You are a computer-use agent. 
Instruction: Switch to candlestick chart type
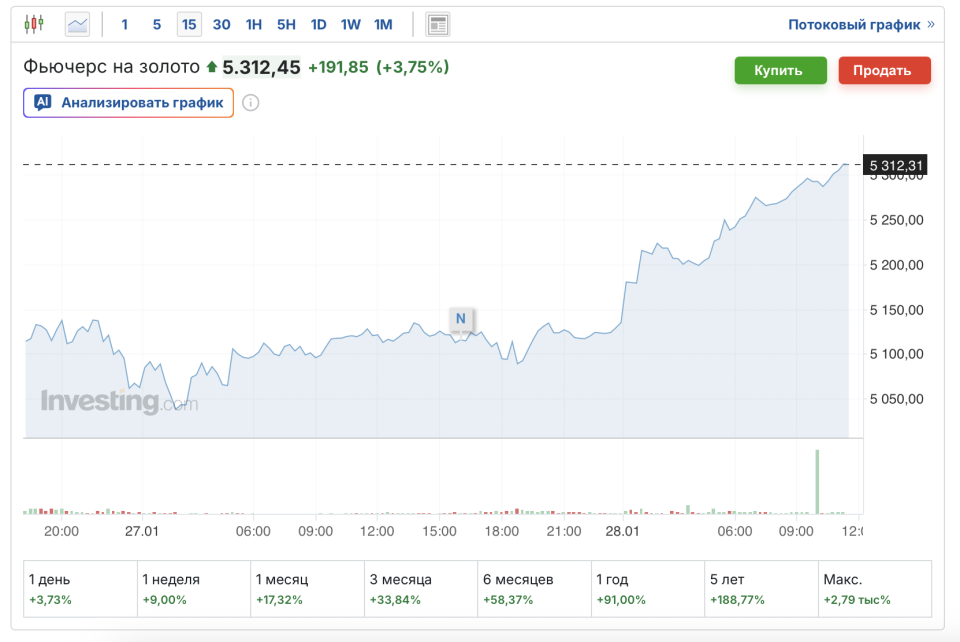pyautogui.click(x=35, y=24)
